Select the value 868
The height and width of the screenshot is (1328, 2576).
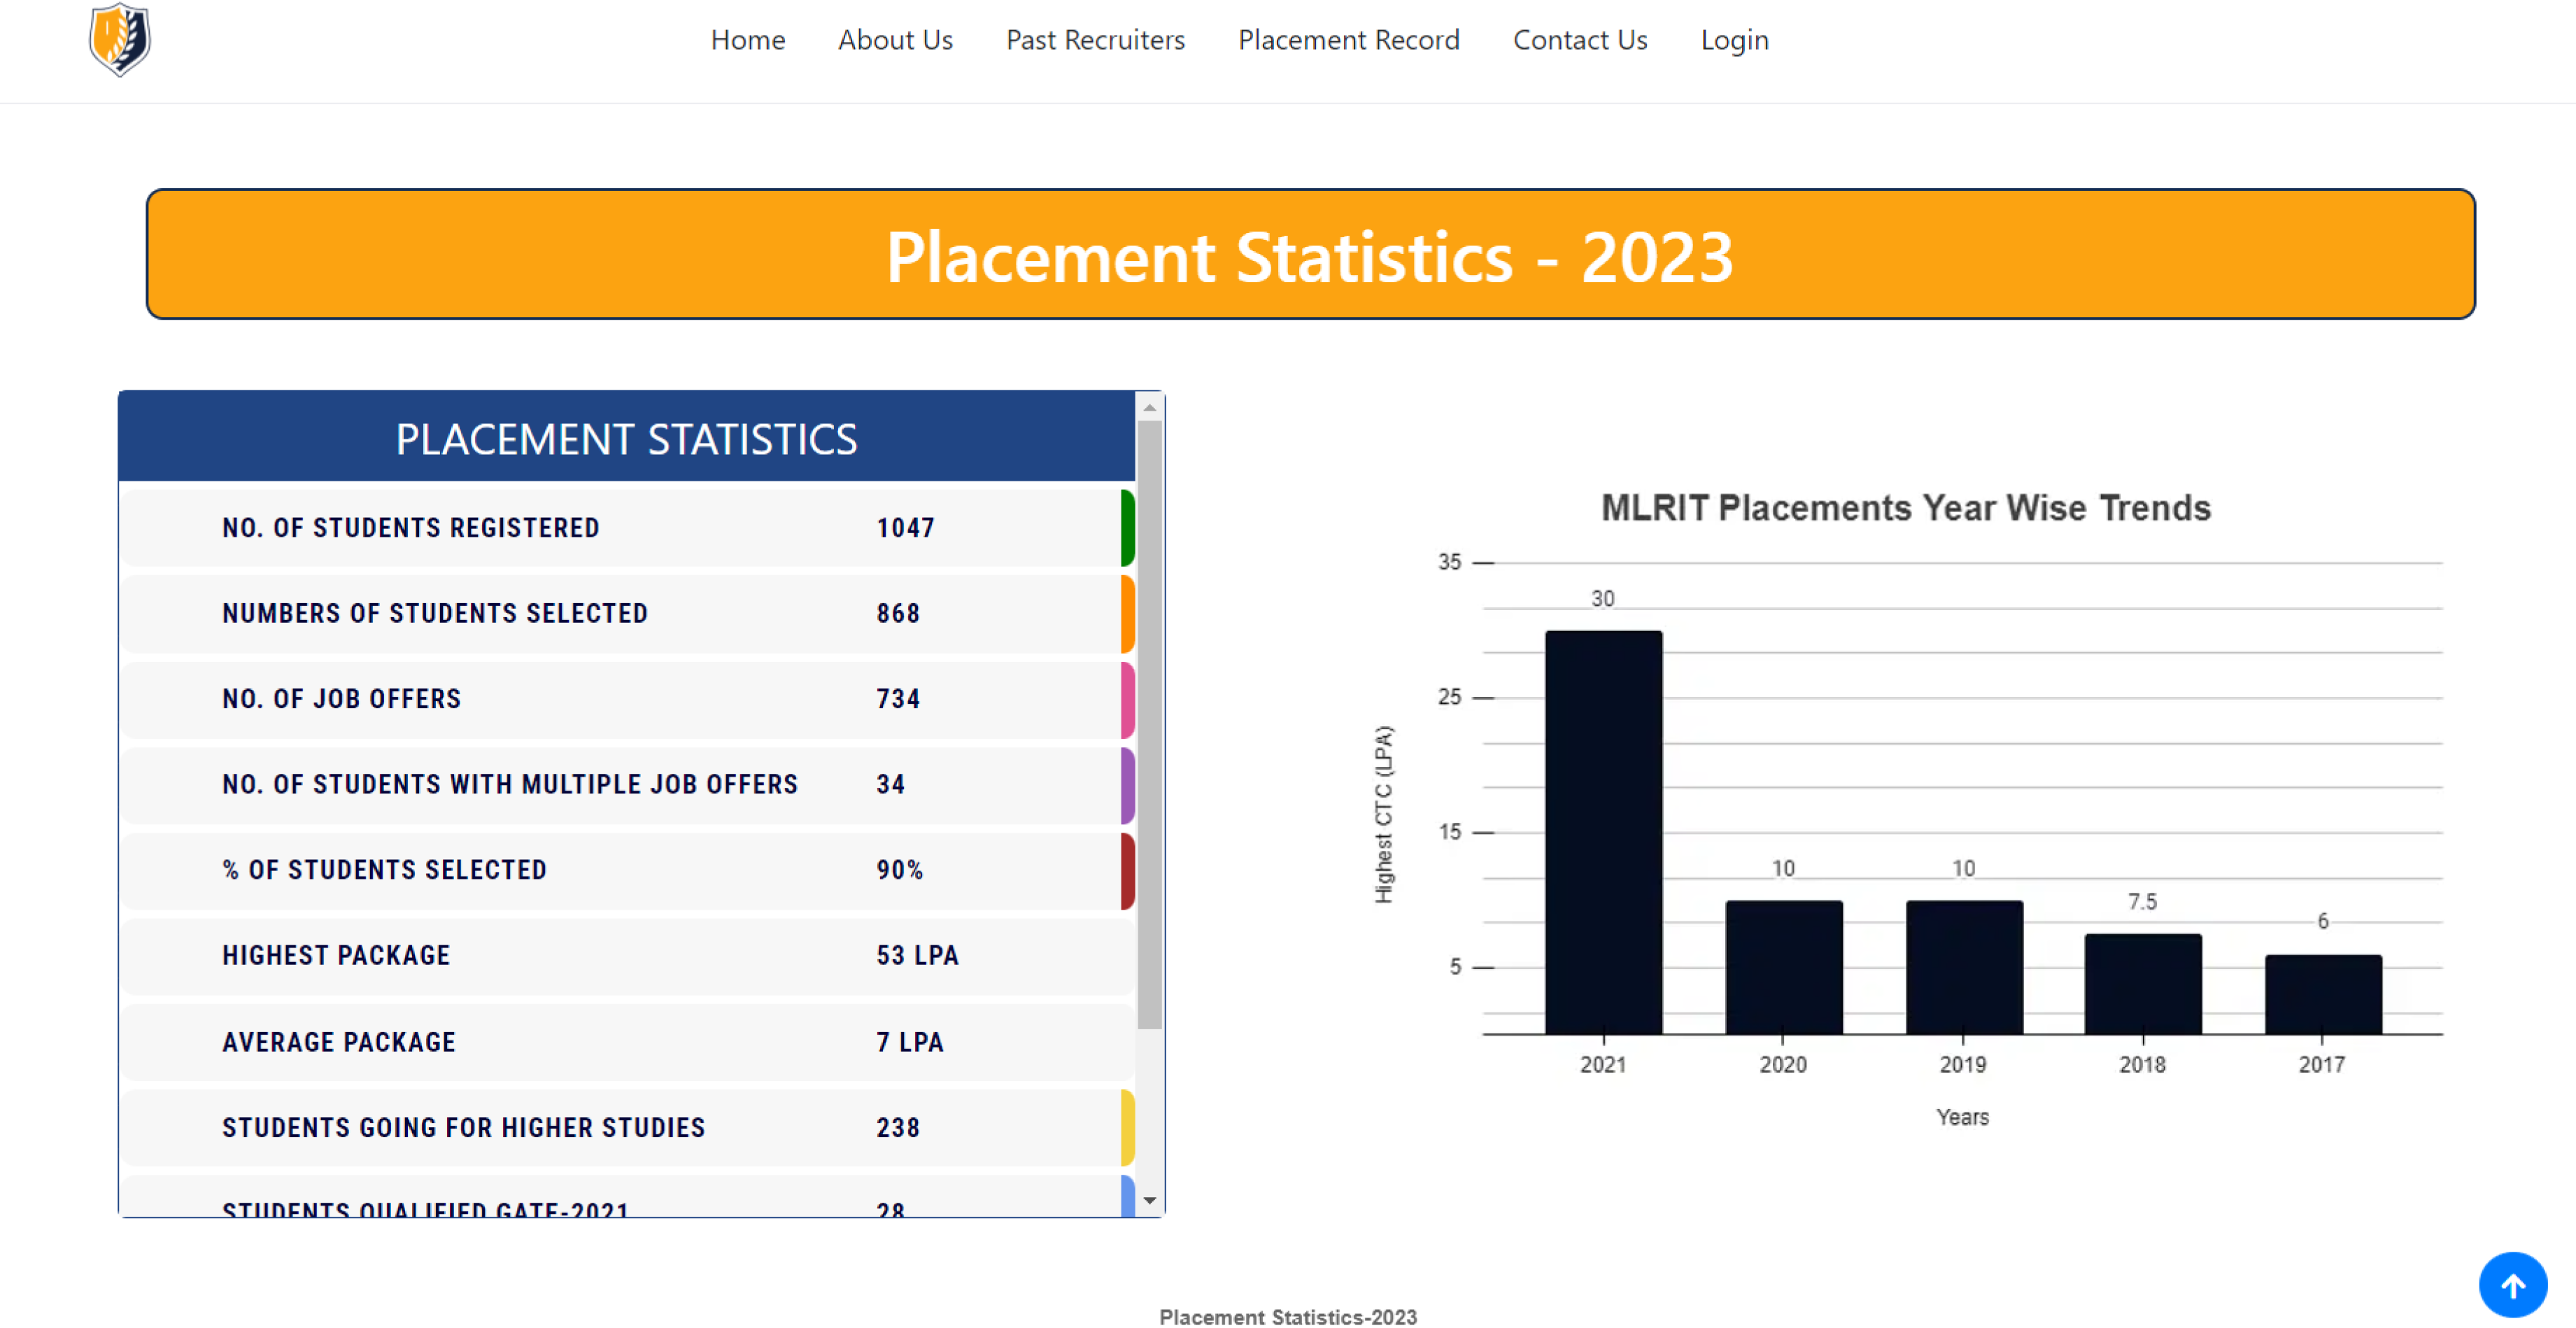(898, 613)
